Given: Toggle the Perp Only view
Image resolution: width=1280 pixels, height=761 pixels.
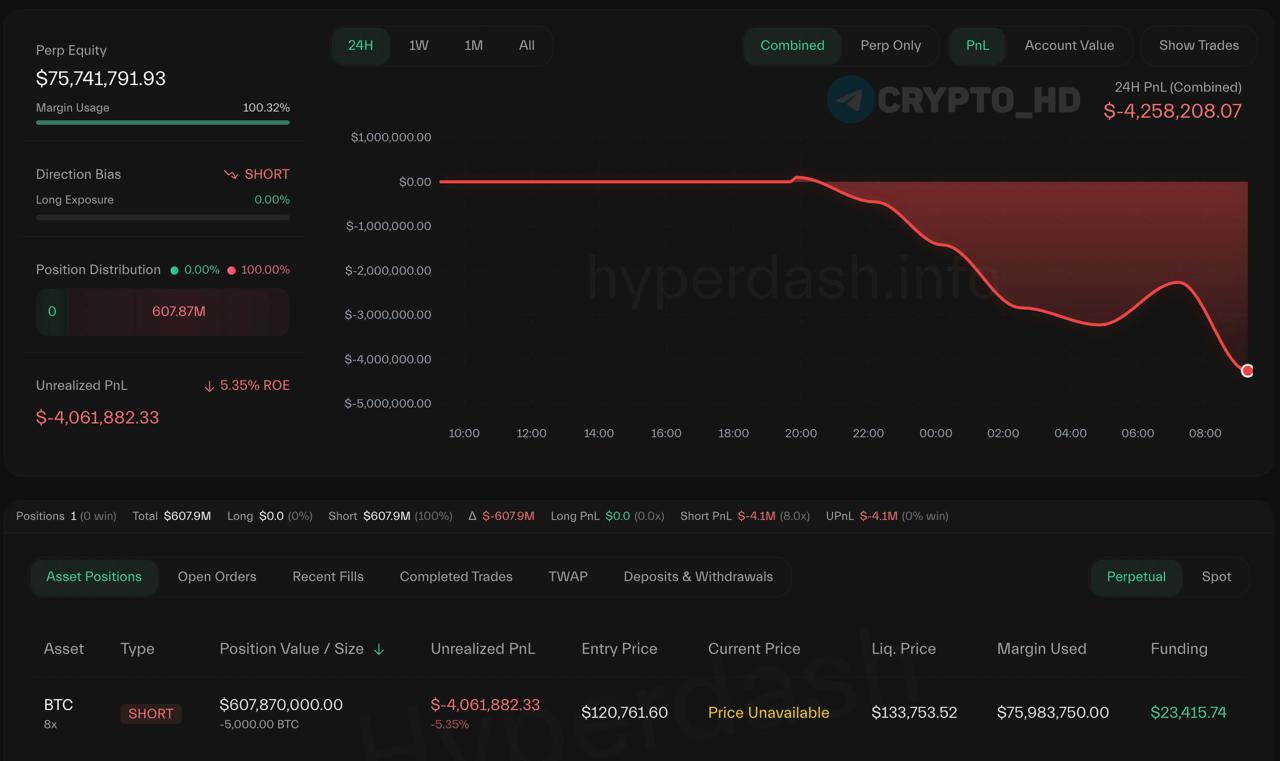Looking at the screenshot, I should pyautogui.click(x=891, y=45).
